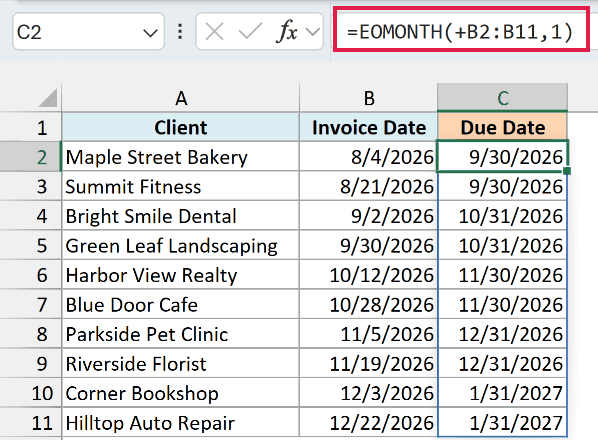Select row 4 header
Screen dimensions: 598x440
[x=31, y=215]
